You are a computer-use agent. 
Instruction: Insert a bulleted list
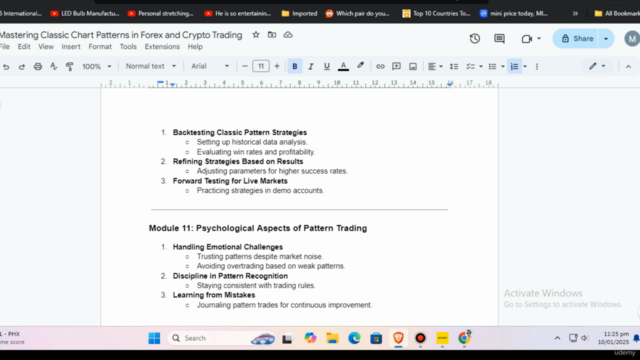click(x=493, y=67)
